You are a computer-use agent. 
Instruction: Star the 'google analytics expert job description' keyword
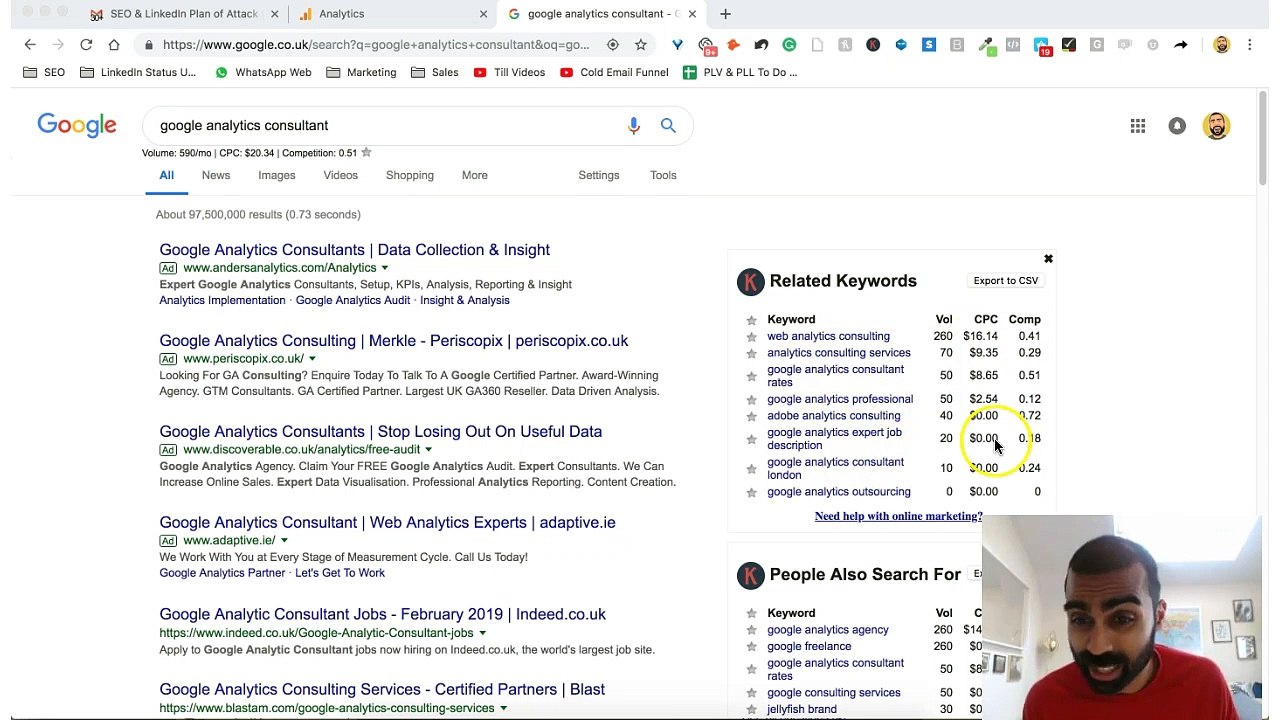[x=751, y=439]
